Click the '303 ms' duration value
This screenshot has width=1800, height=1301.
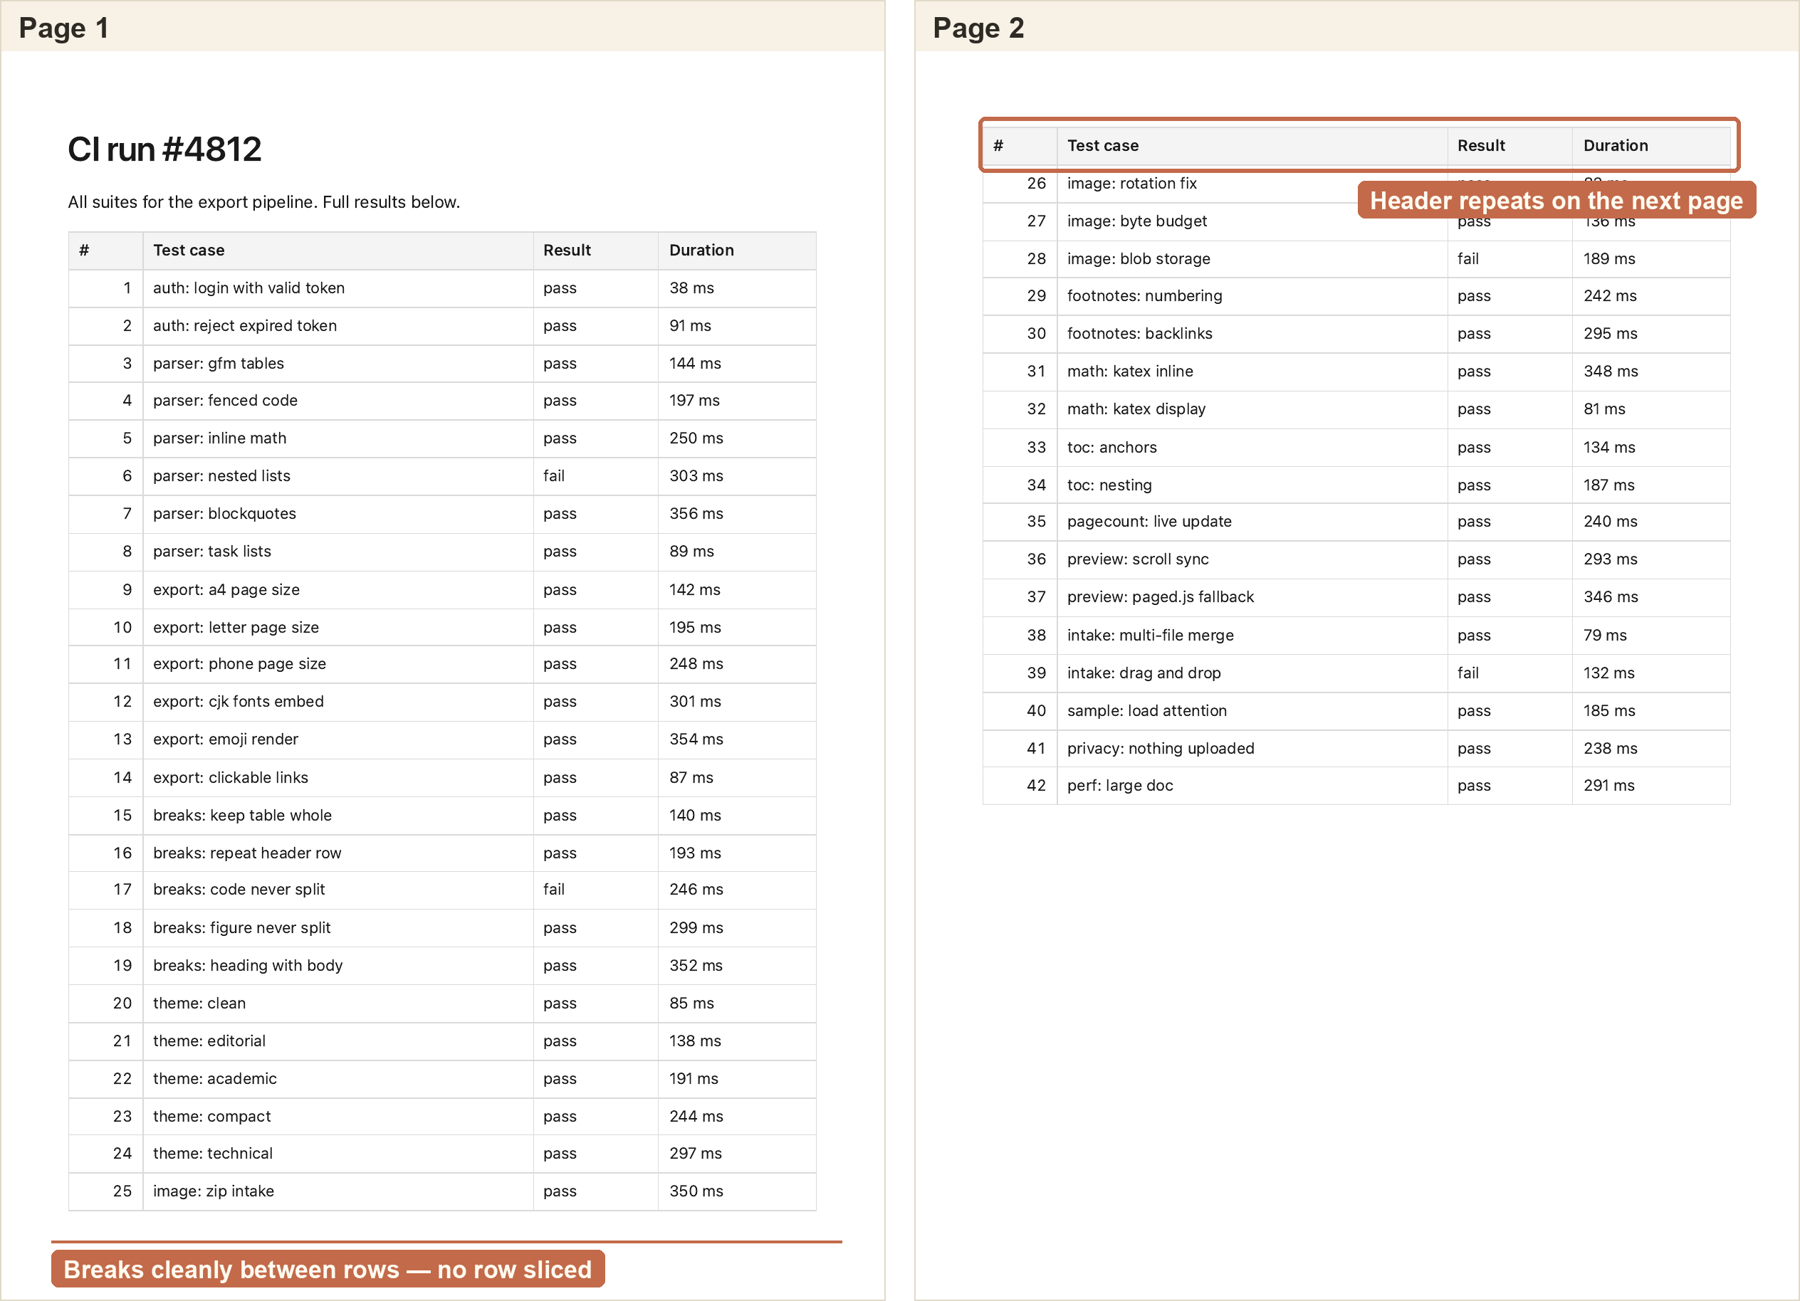coord(696,476)
